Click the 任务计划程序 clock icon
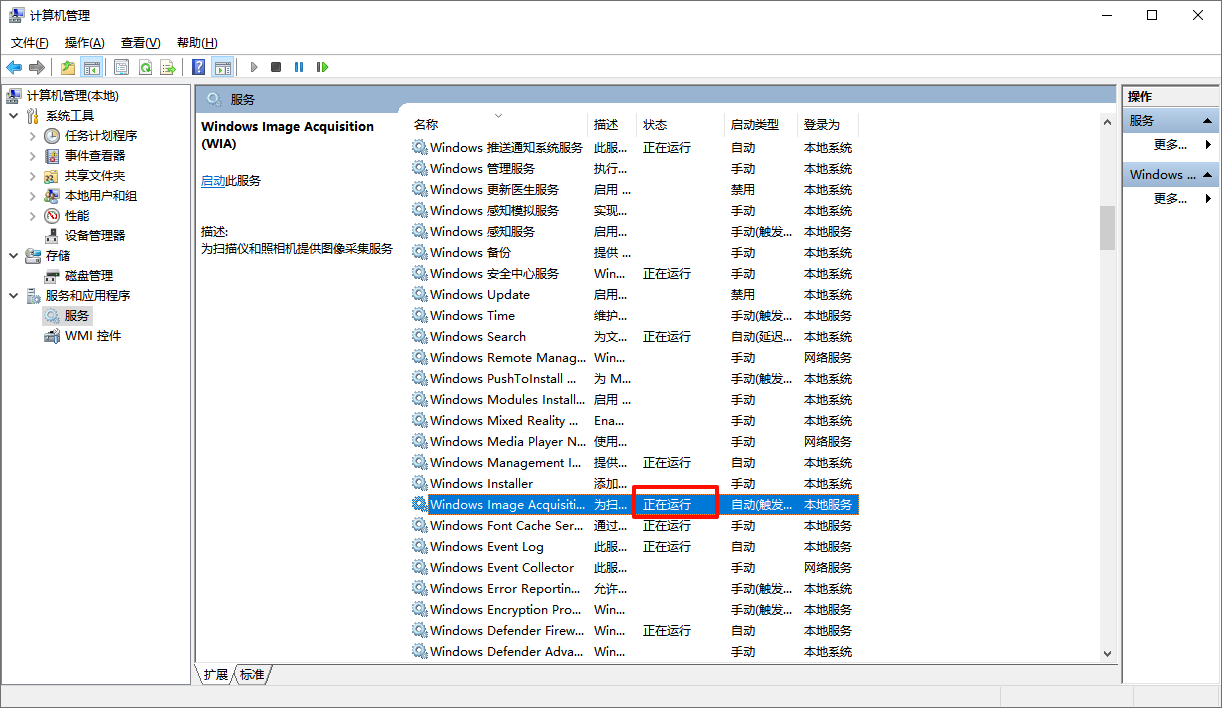1222x708 pixels. click(x=52, y=136)
